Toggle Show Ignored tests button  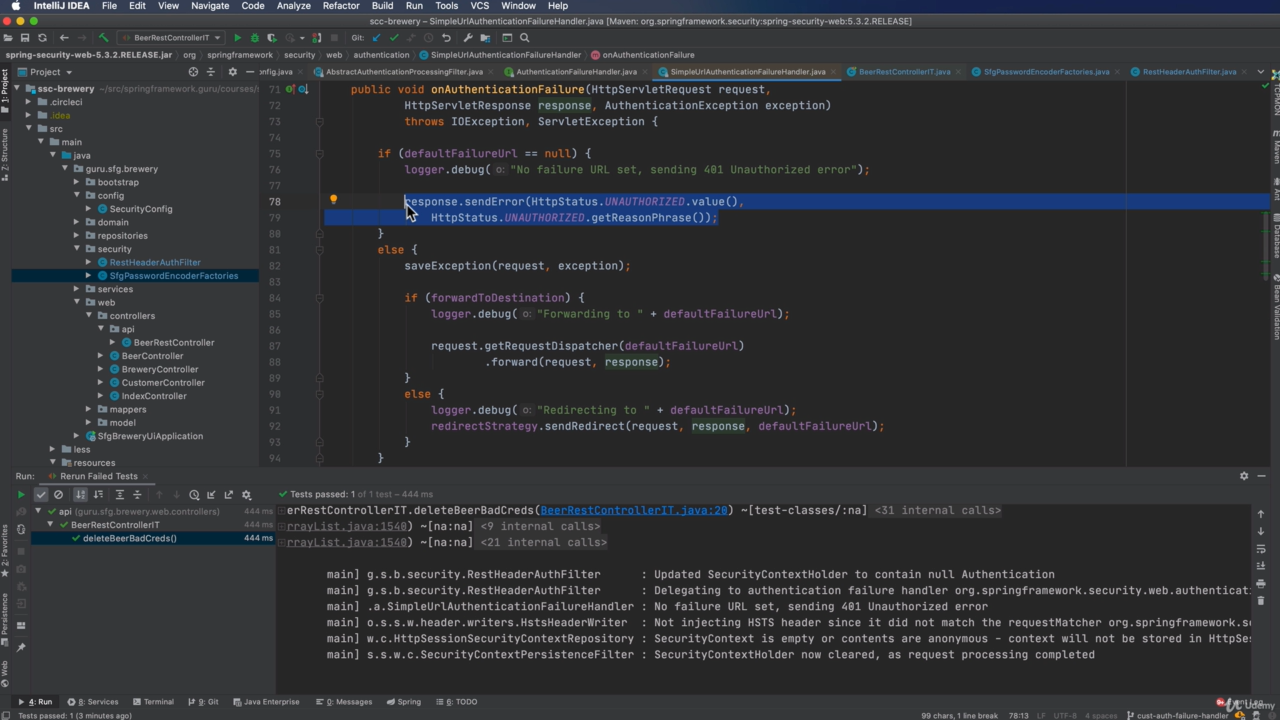[x=58, y=495]
